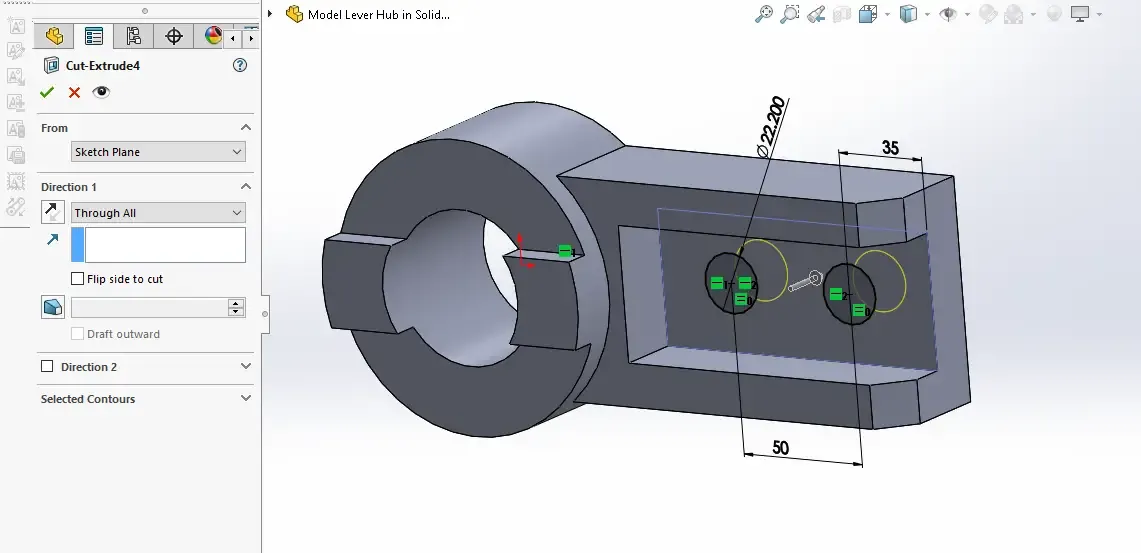Click the 35 dimension value
The width and height of the screenshot is (1141, 553).
coord(891,148)
